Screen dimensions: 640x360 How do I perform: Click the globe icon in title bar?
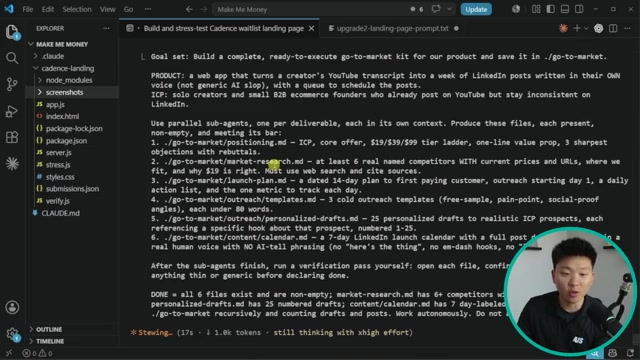(516, 9)
